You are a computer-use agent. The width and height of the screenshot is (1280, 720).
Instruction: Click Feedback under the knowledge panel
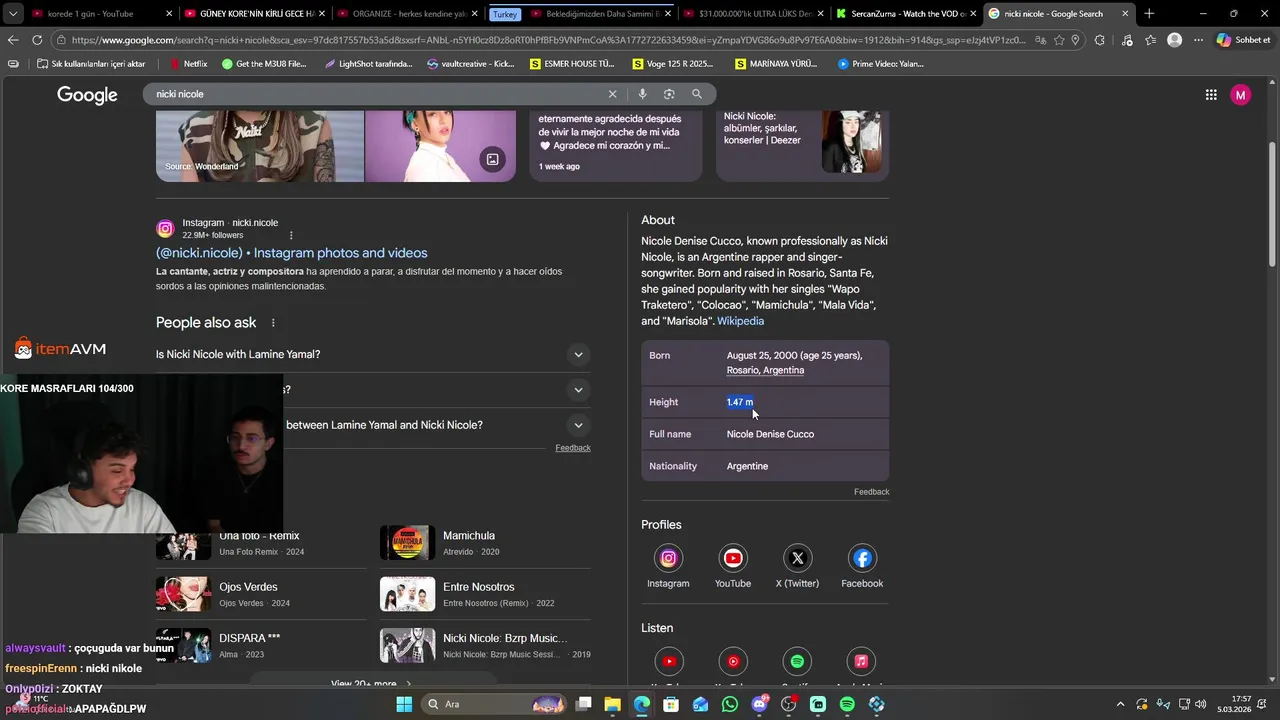pyautogui.click(x=871, y=492)
